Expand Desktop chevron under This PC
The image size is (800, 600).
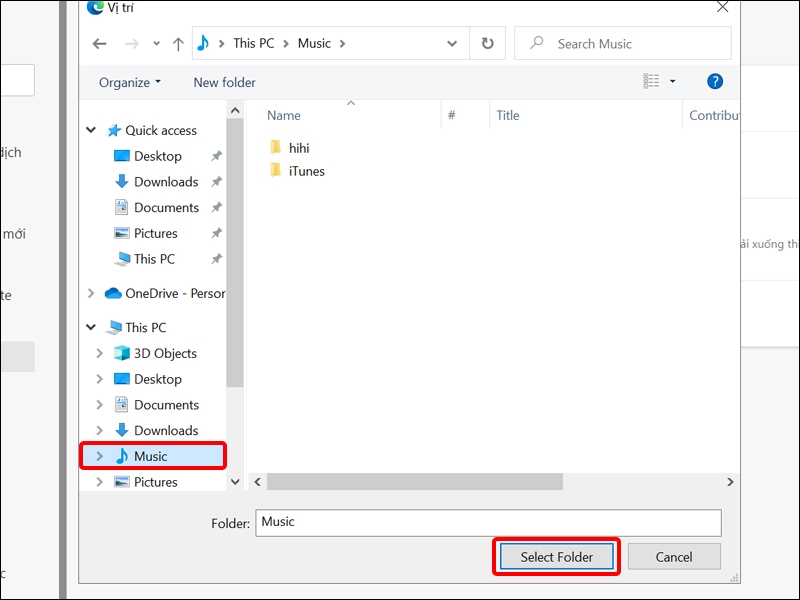point(99,379)
